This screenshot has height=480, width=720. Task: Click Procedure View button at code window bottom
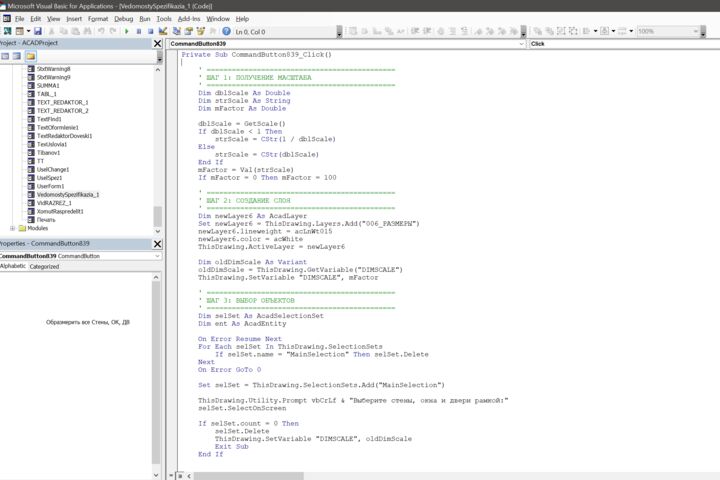(171, 476)
